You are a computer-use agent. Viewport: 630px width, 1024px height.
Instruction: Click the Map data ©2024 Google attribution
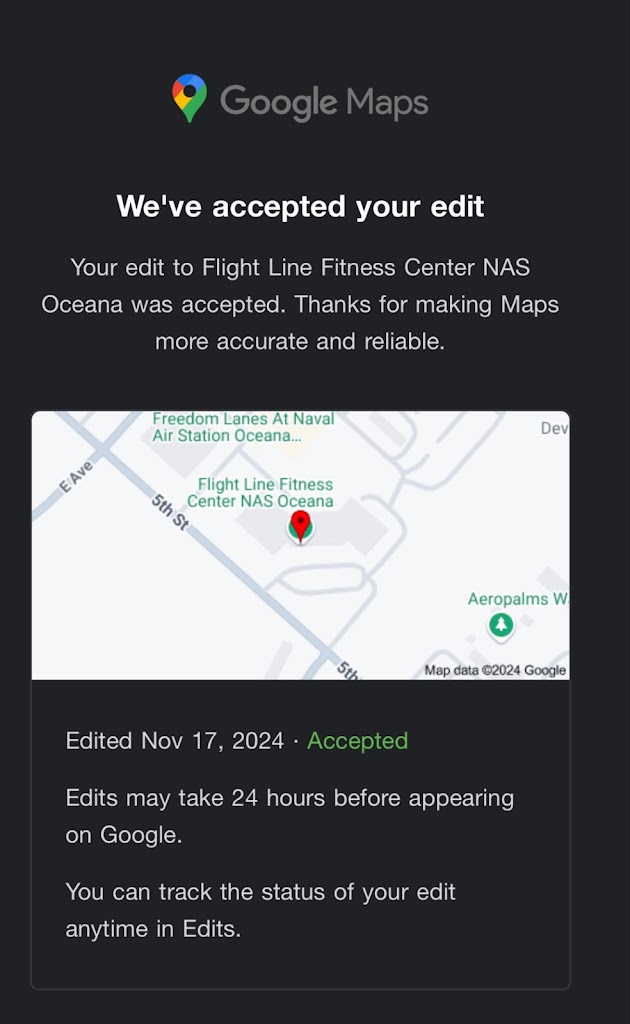[x=495, y=670]
